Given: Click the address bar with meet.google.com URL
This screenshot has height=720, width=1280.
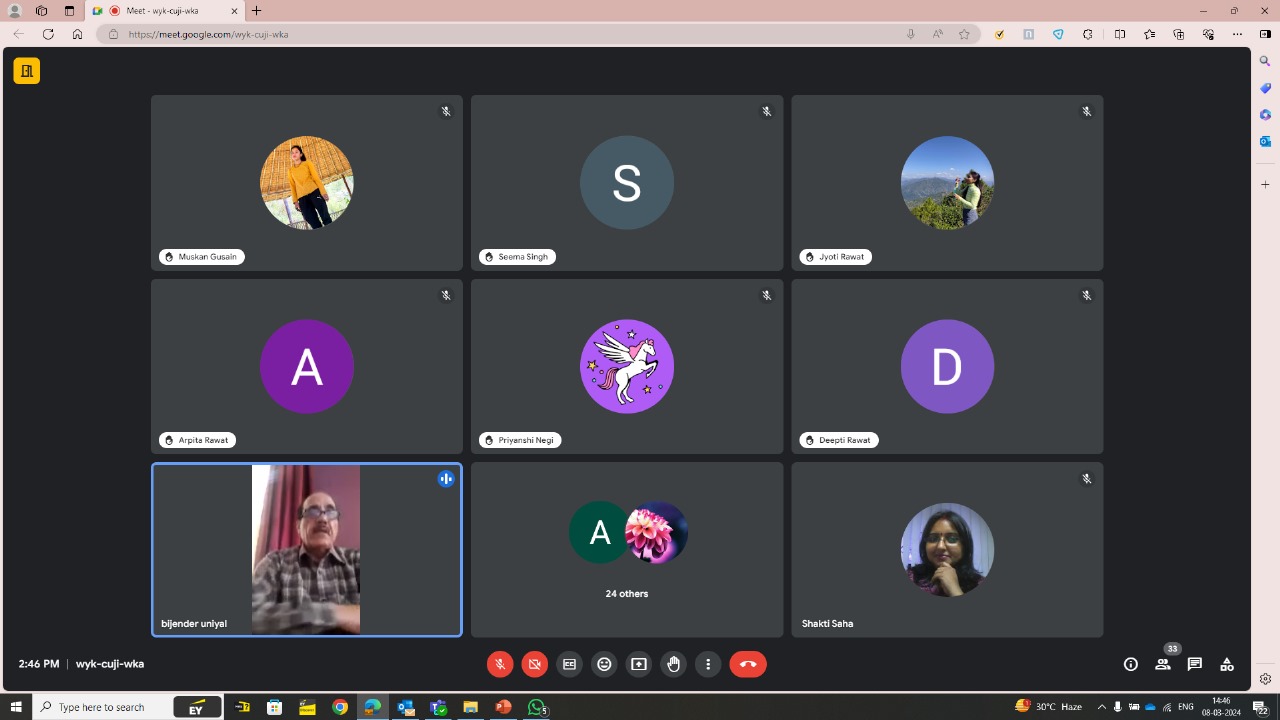Looking at the screenshot, I should click(x=500, y=34).
